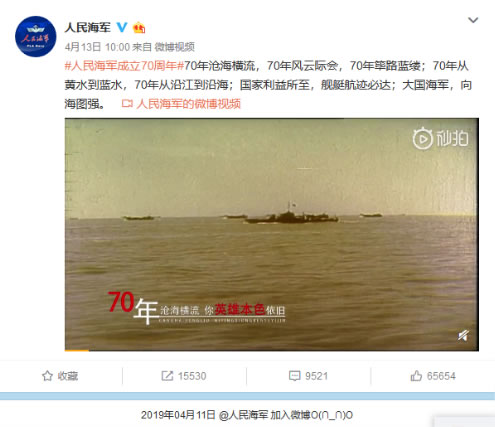Open the #人民海军成立70周年# hashtag topic
Image resolution: width=495 pixels, height=427 pixels.
[124, 66]
